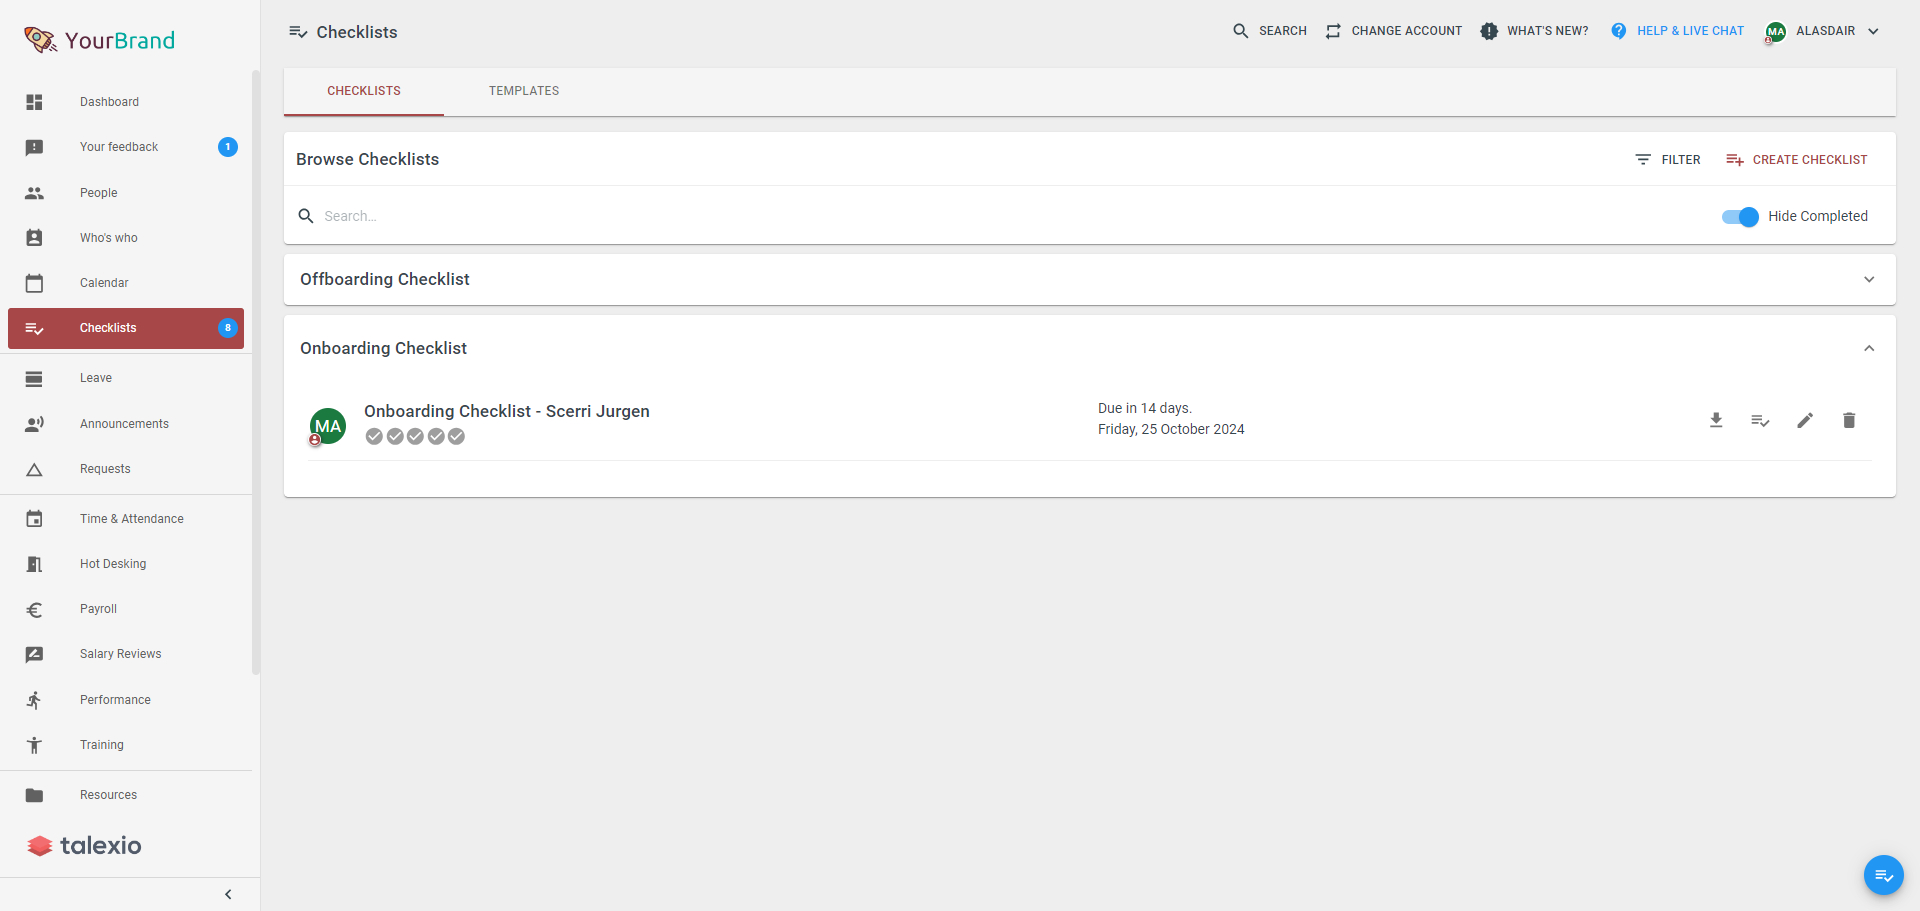Click the Time & Attendance calendar icon
This screenshot has height=911, width=1920.
coord(34,519)
